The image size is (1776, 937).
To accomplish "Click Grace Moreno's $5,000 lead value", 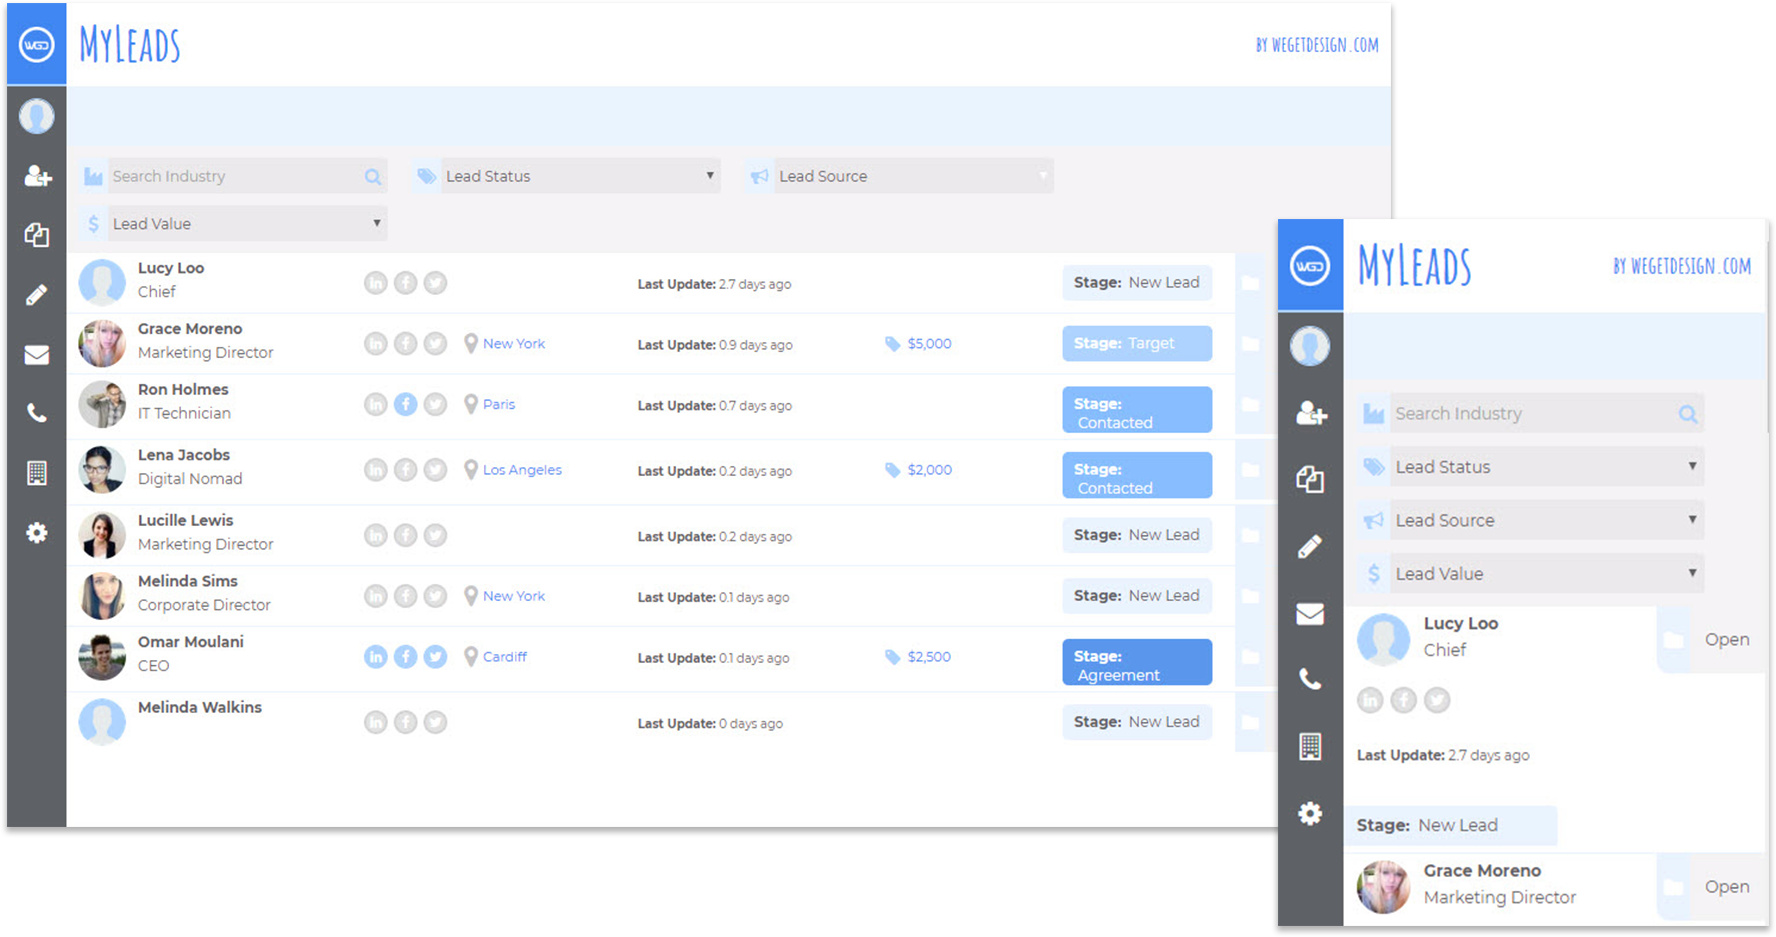I will [929, 344].
